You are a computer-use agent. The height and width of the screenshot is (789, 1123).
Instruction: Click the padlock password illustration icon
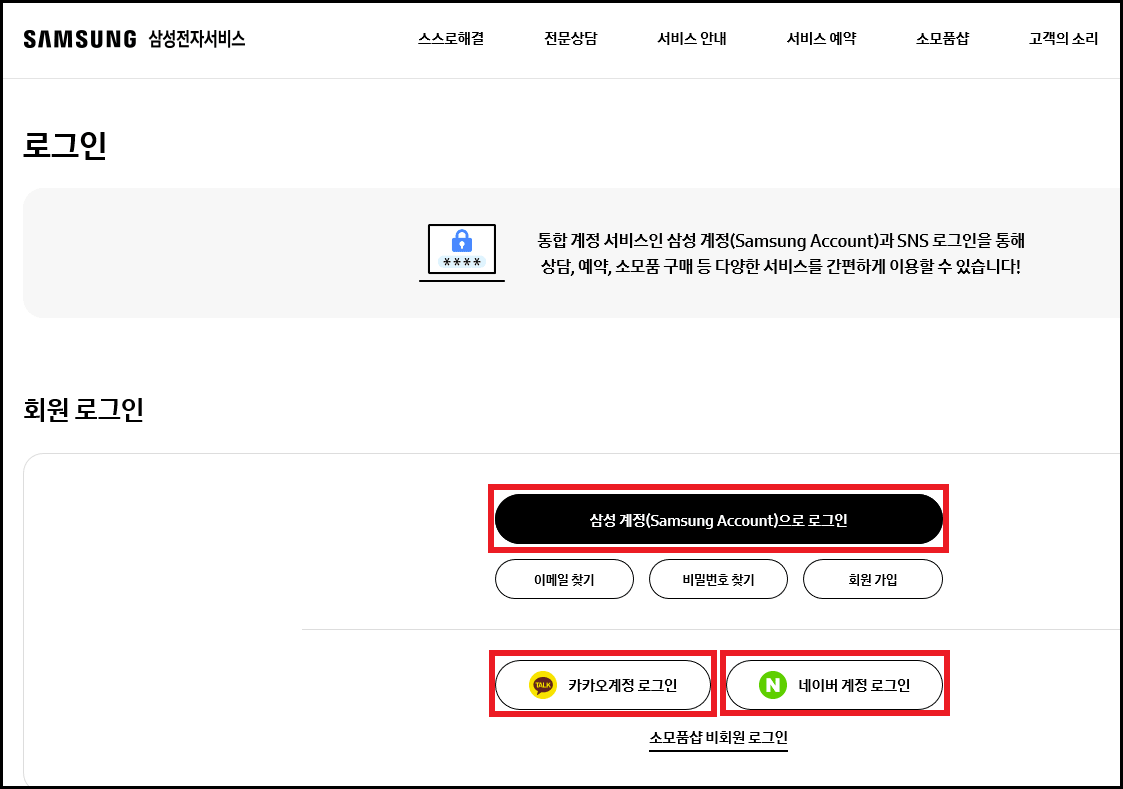(x=462, y=252)
